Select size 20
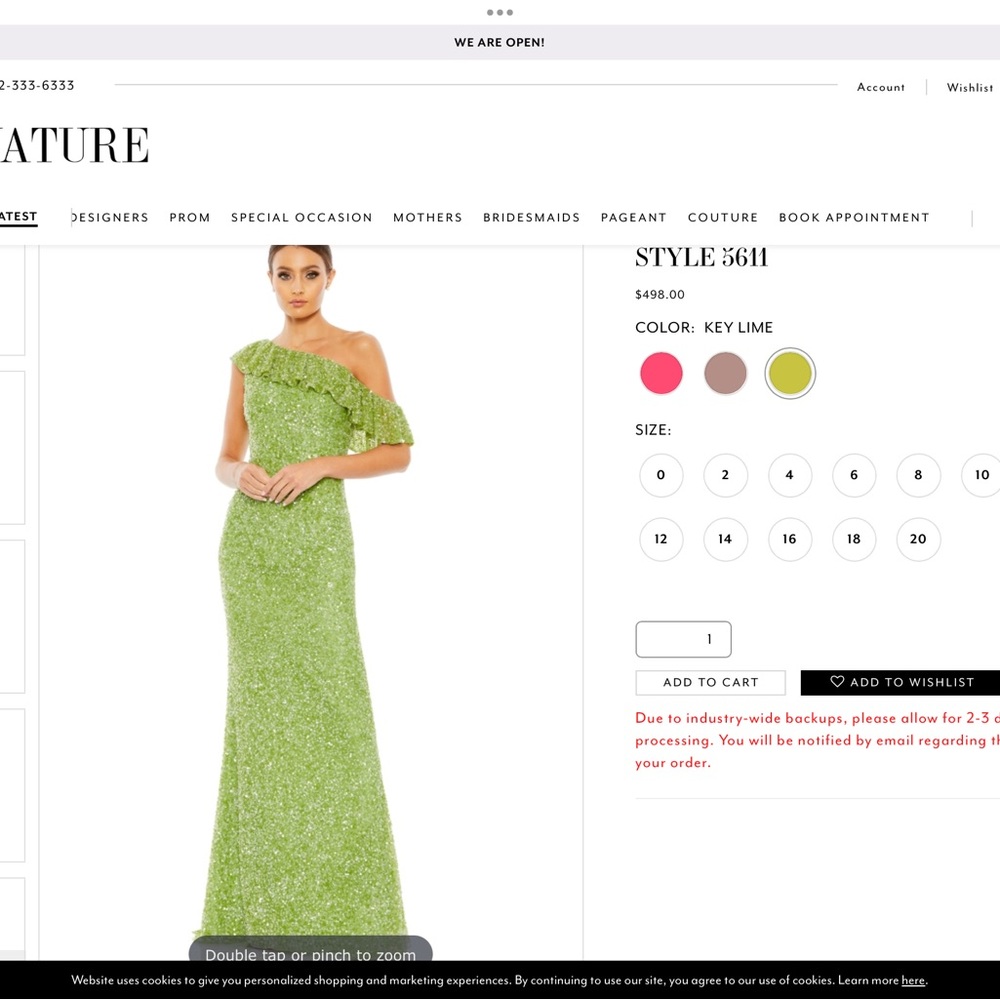The height and width of the screenshot is (1000, 1000). point(918,539)
